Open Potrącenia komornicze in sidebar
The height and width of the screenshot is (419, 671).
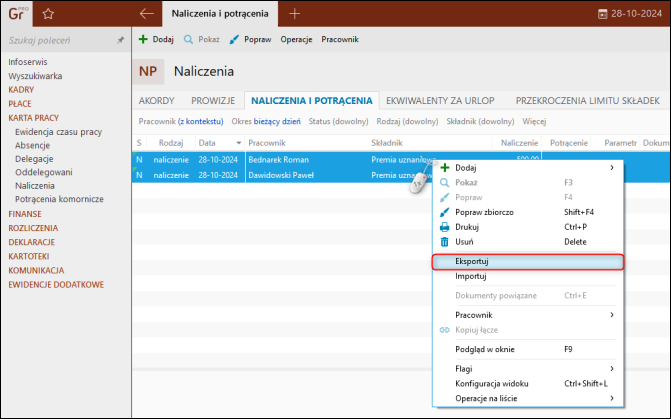click(x=59, y=199)
